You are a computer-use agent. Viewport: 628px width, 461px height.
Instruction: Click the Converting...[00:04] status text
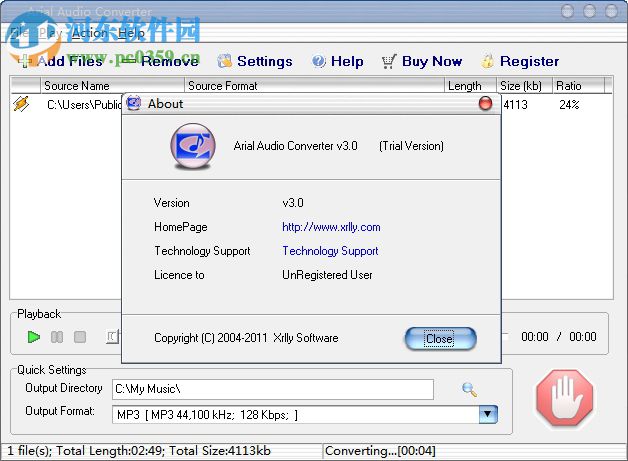pyautogui.click(x=380, y=451)
